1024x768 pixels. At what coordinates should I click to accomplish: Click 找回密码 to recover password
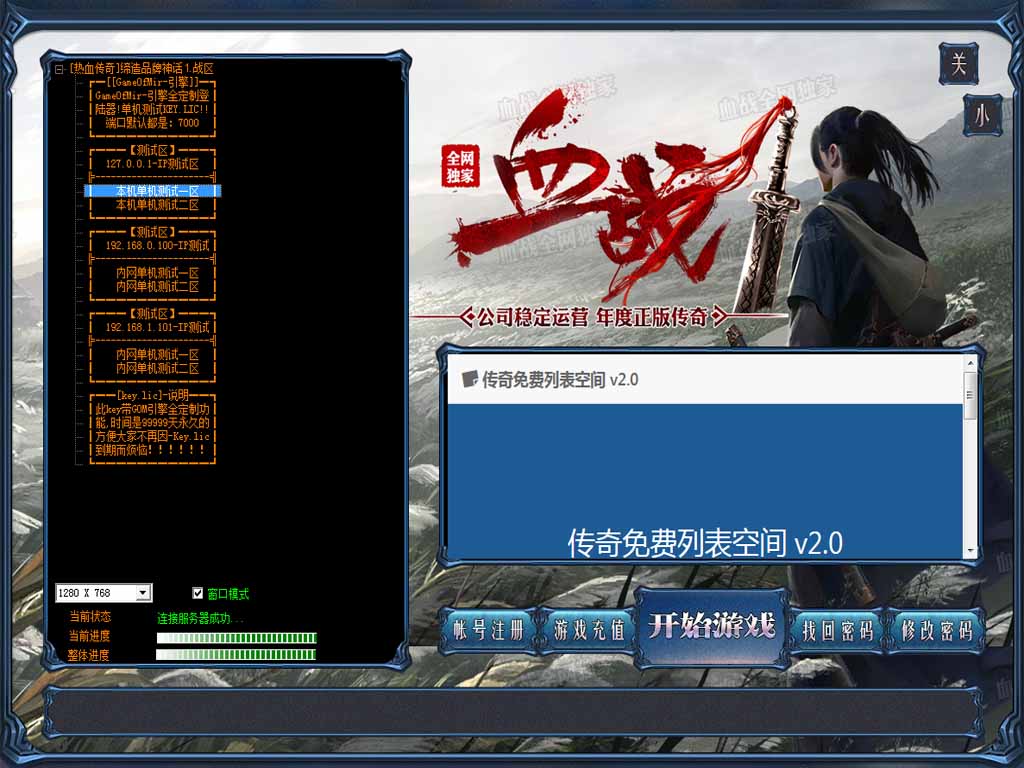click(837, 631)
